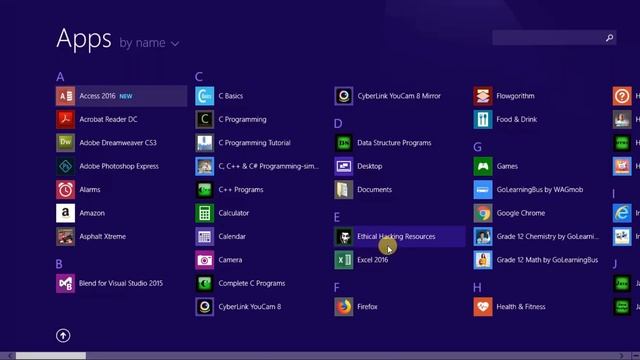Jump to letter B group header
Viewport: 640px width, 360px height.
[x=59, y=264]
